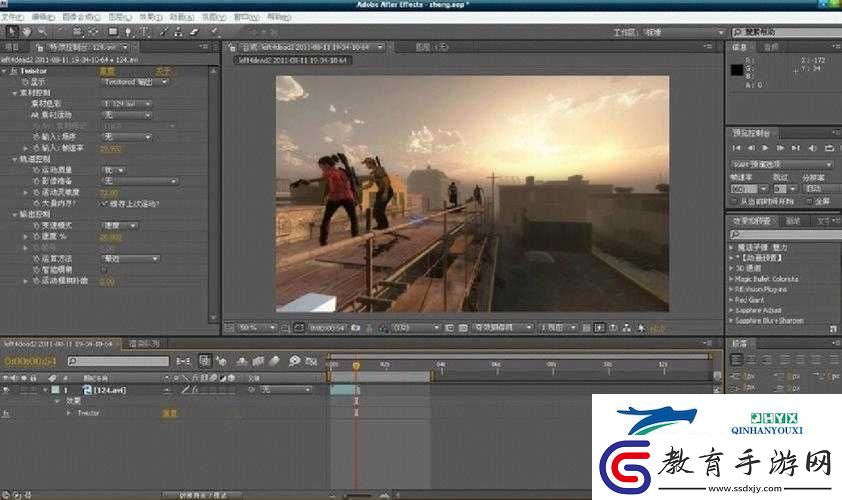Screen dimensions: 842x500
Task: Step to next frame in the preview panel
Action: (x=780, y=148)
